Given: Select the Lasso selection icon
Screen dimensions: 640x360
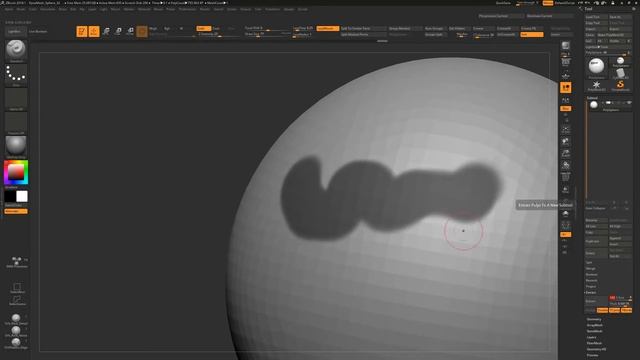Looking at the screenshot, I should tap(17, 301).
